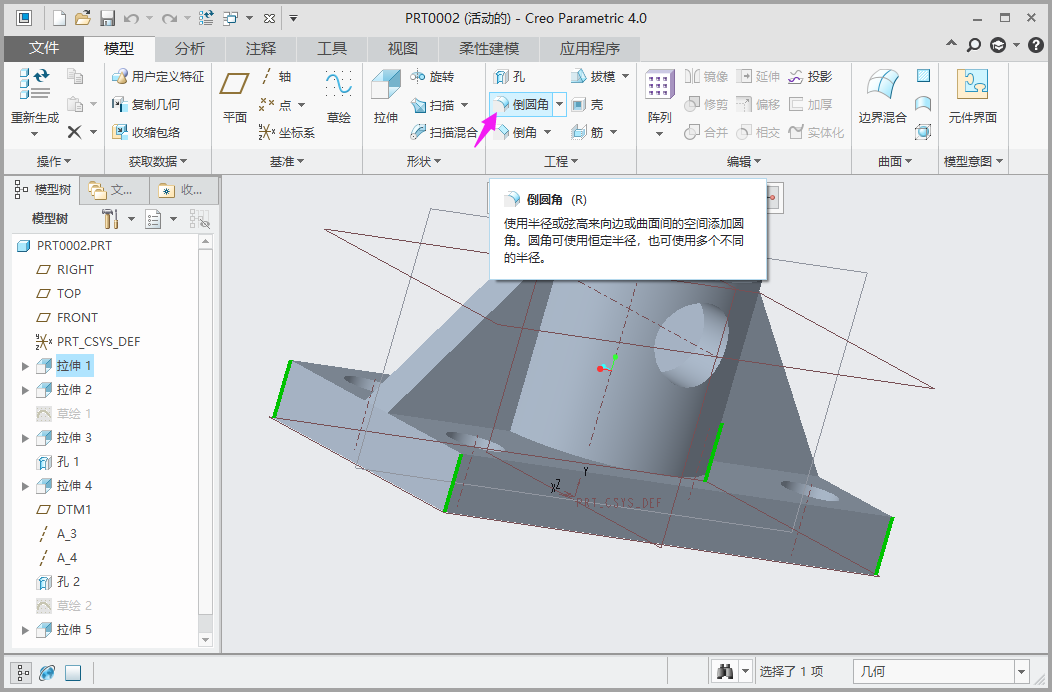Toggle full-screen button at bottom left
The height and width of the screenshot is (692, 1052).
point(72,672)
